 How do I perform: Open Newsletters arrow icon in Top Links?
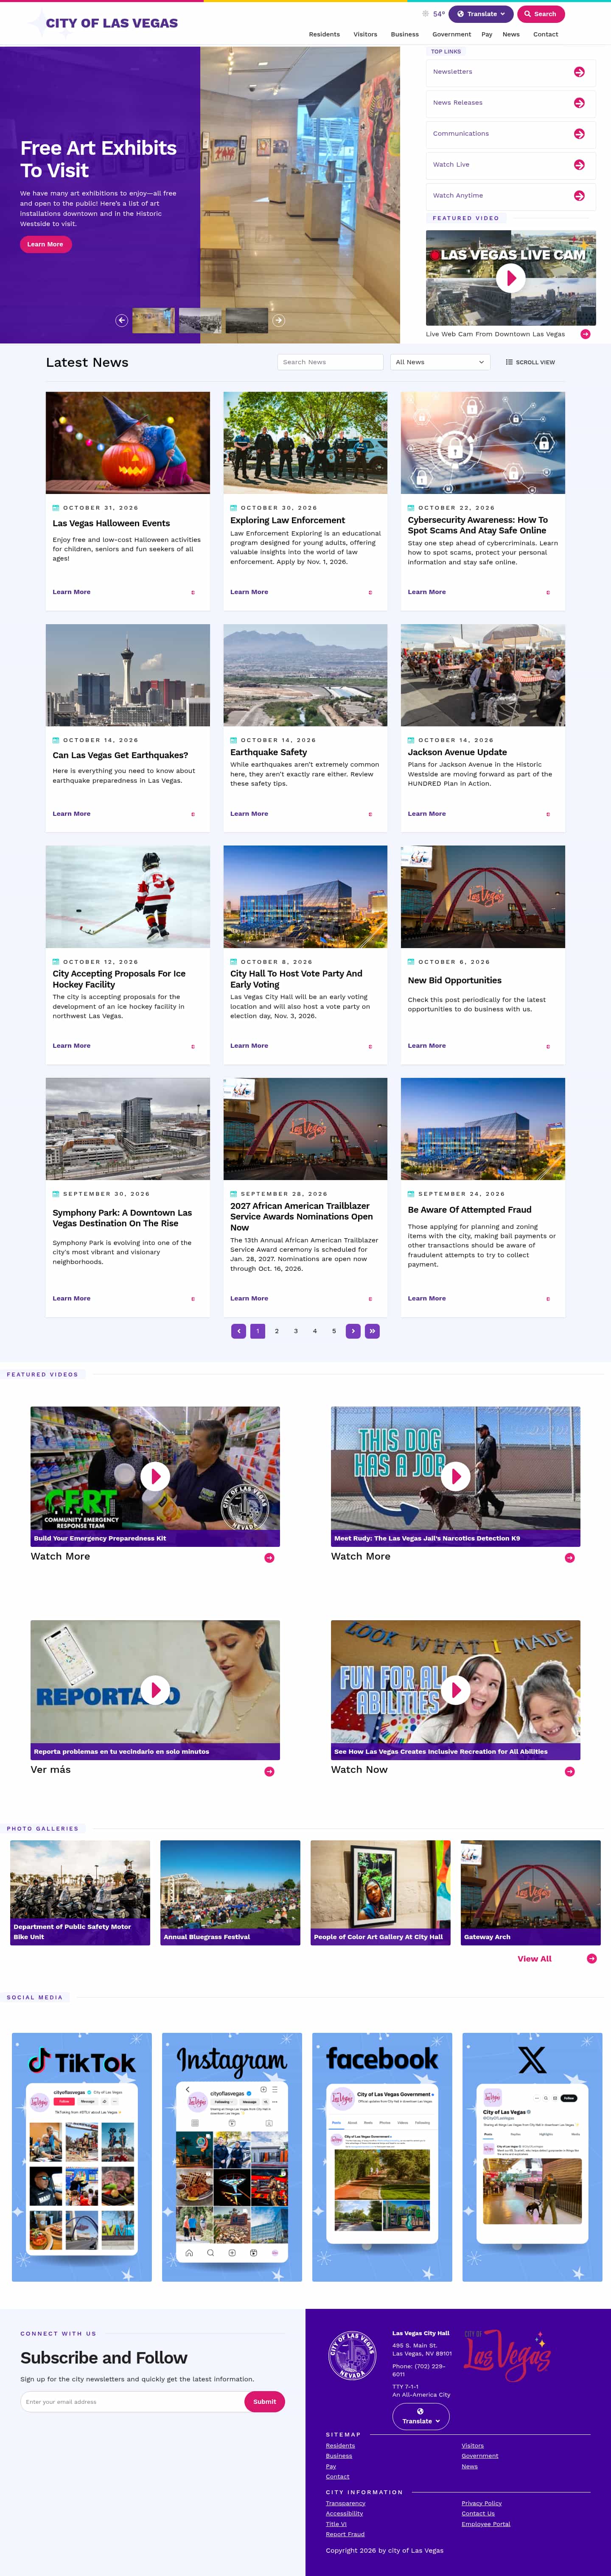pyautogui.click(x=579, y=72)
